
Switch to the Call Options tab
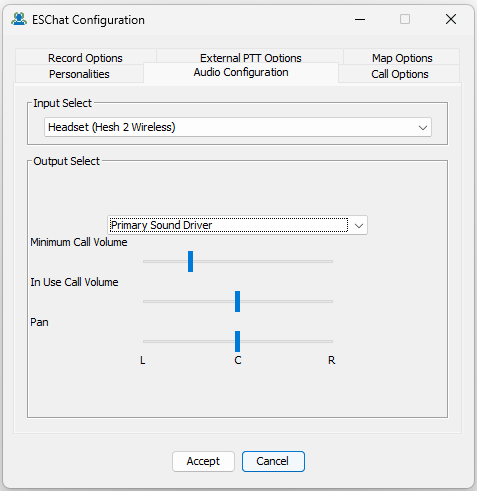click(399, 74)
